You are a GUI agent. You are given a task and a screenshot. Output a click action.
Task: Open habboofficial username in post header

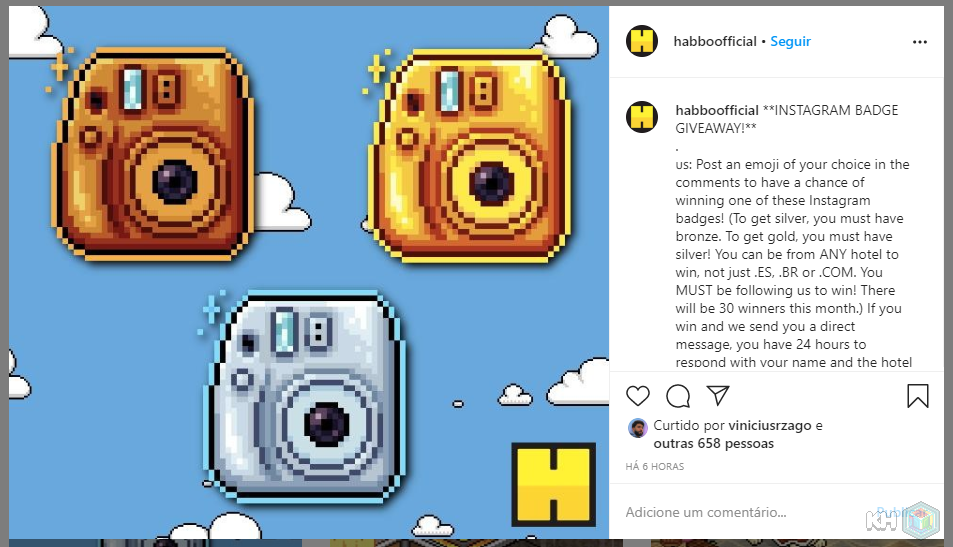pyautogui.click(x=715, y=41)
